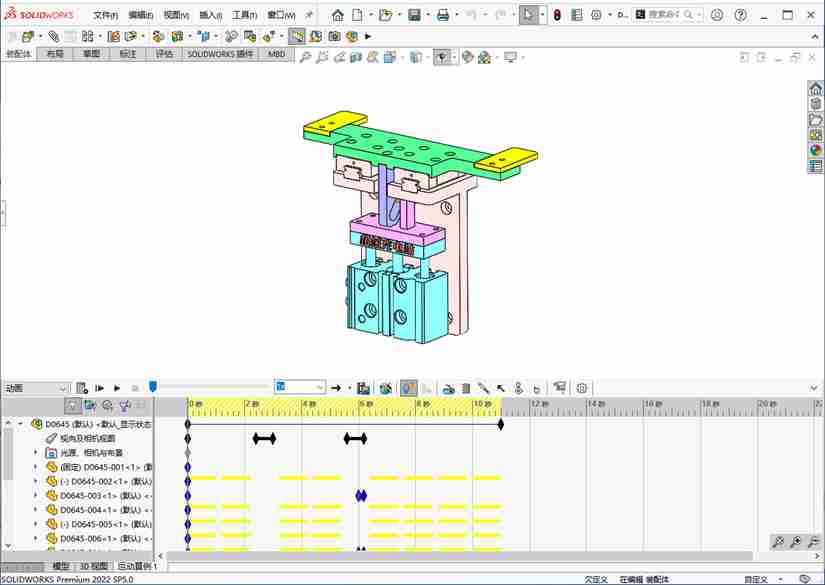The height and width of the screenshot is (585, 825).
Task: Click the Save icon in top toolbar
Action: click(x=414, y=15)
